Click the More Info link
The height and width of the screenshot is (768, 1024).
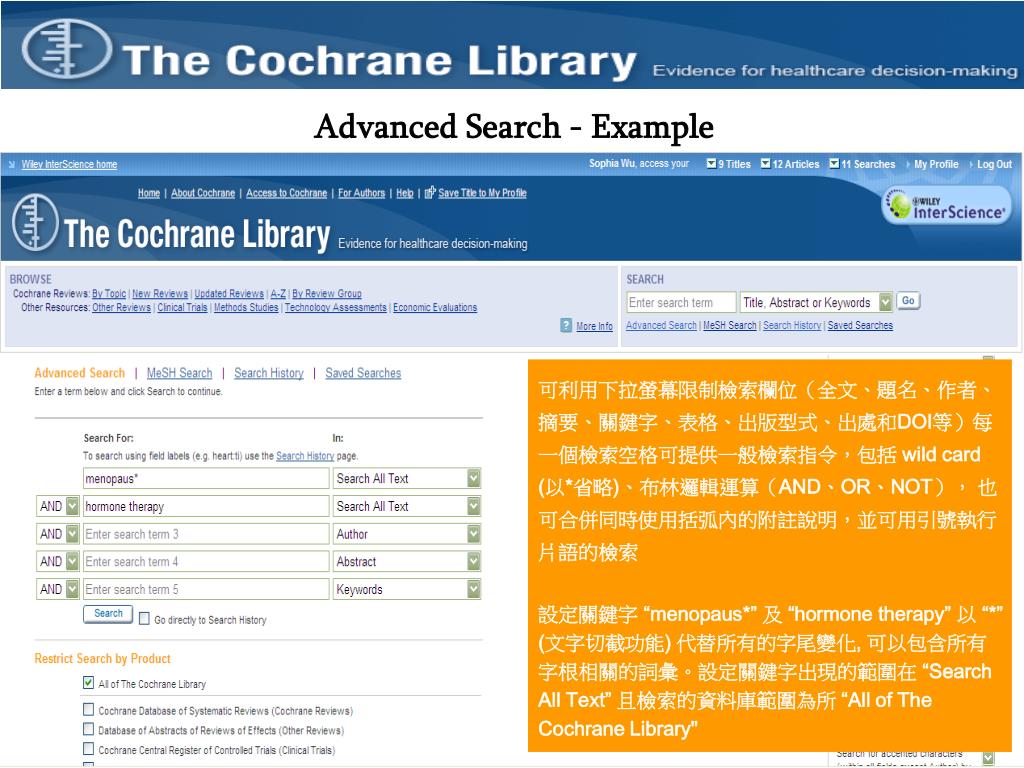pos(594,326)
